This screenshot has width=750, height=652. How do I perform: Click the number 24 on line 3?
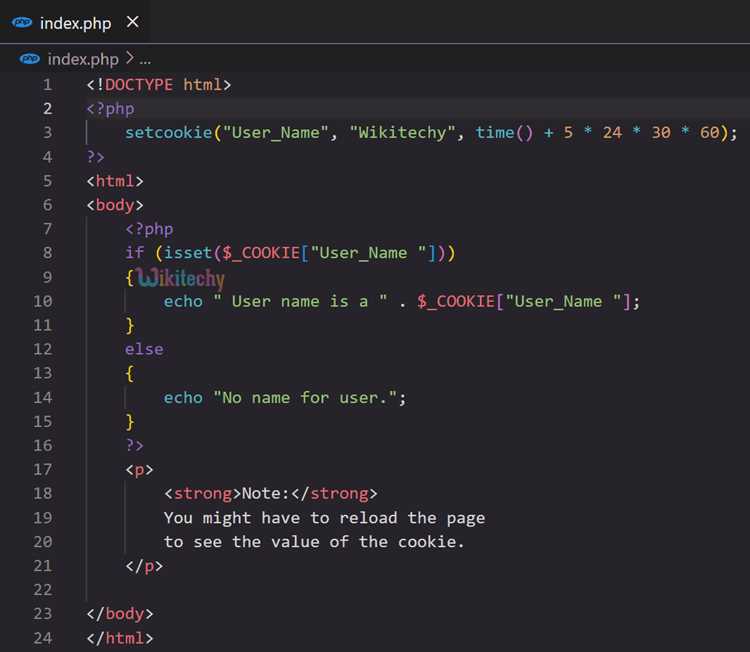click(612, 133)
